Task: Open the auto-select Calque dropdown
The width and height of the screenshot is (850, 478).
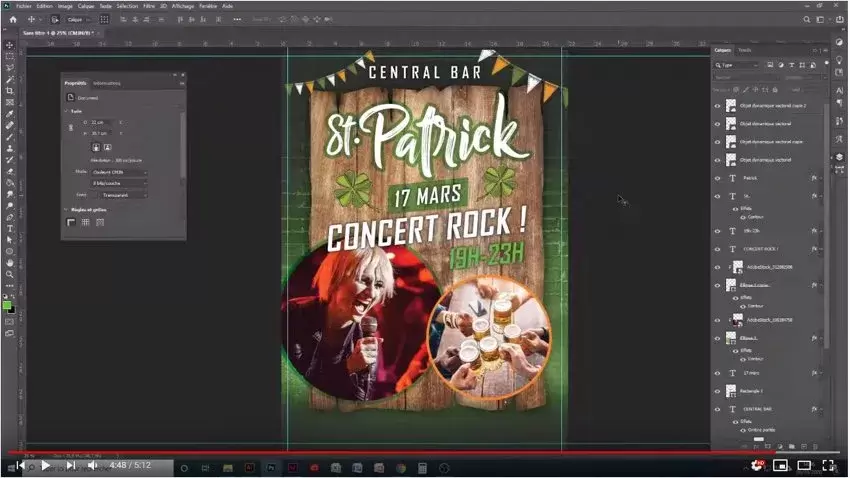Action: tap(79, 20)
